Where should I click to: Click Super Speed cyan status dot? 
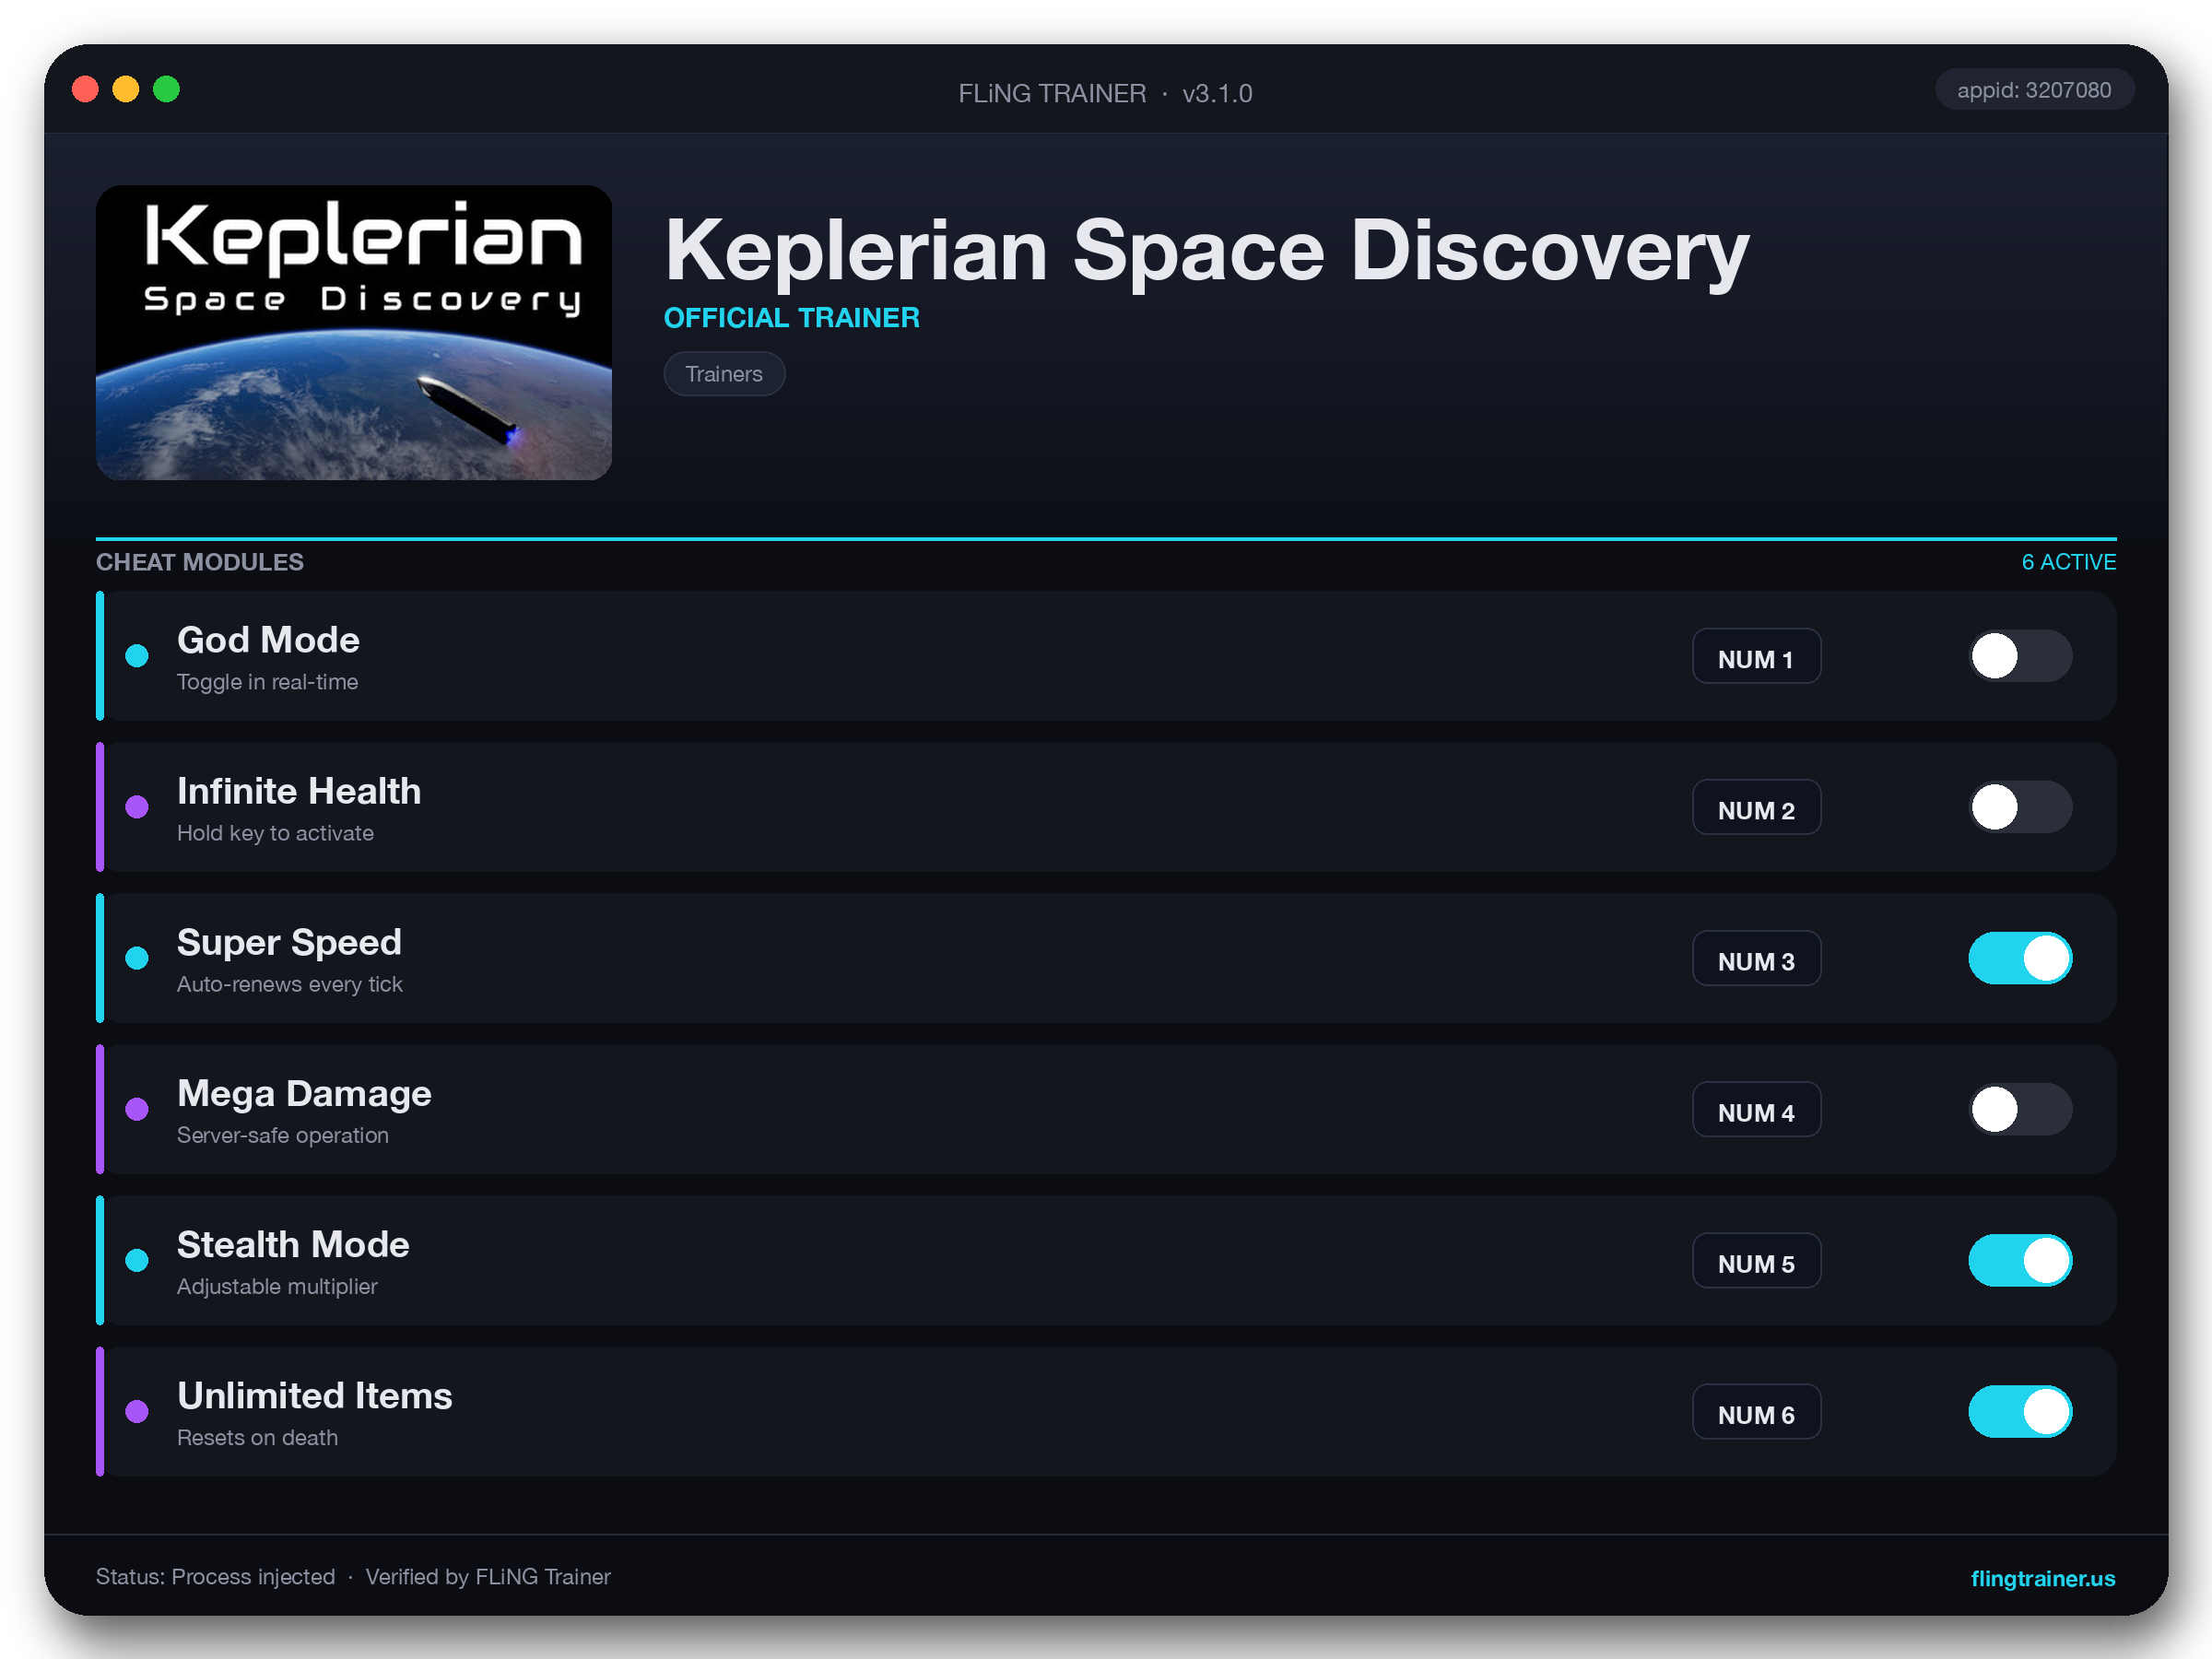137,958
